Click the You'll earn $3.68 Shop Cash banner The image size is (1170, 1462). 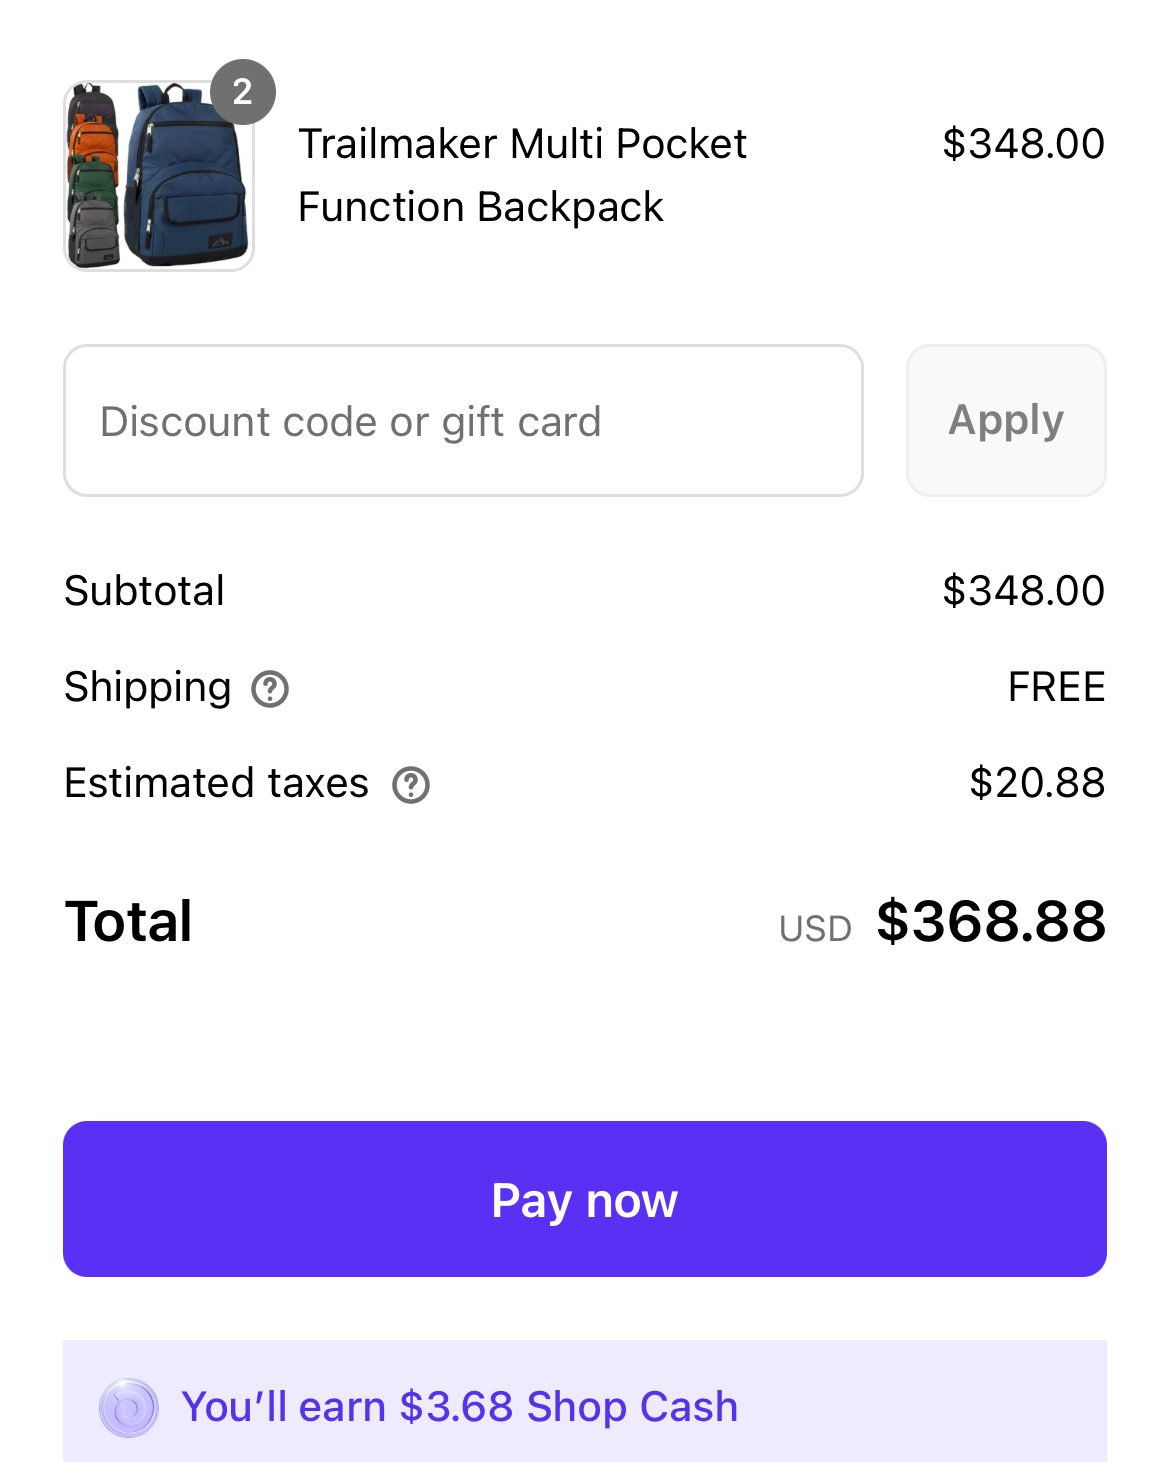click(585, 1402)
